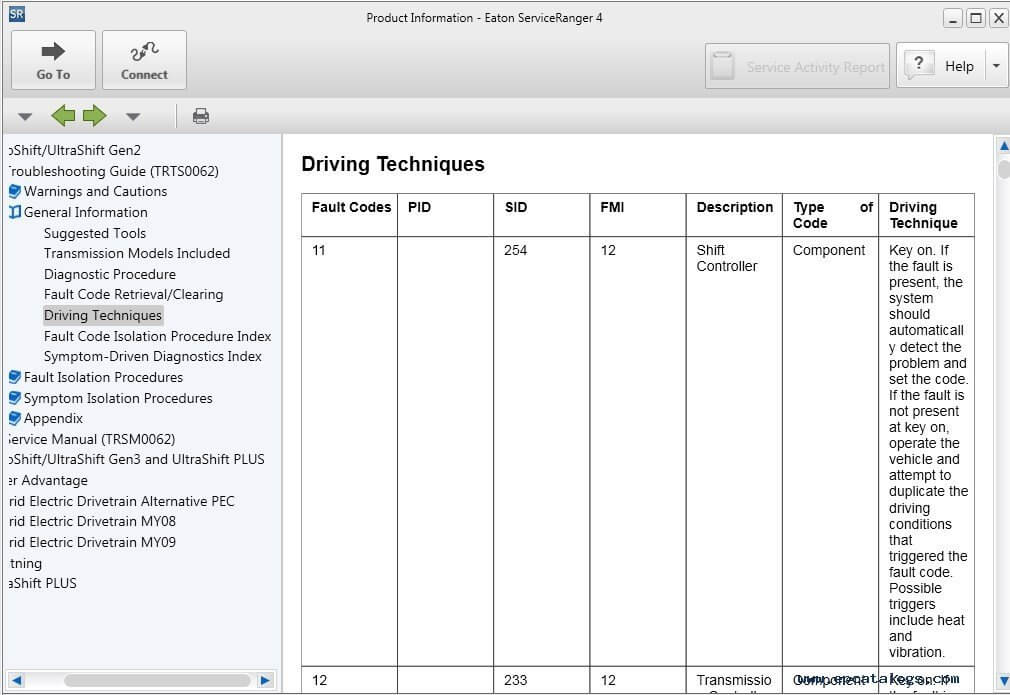Click the right arrow of the horizontal scrollbar
The height and width of the screenshot is (695, 1010).
265,679
